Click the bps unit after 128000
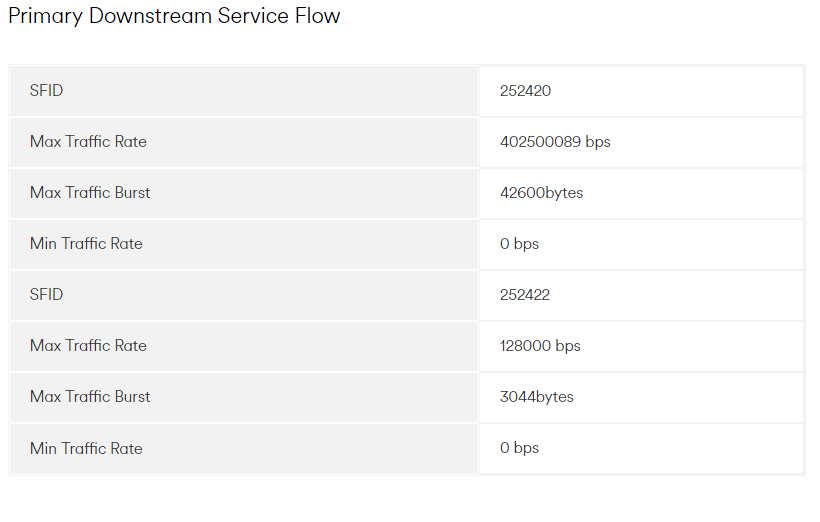The width and height of the screenshot is (820, 522). tap(568, 346)
